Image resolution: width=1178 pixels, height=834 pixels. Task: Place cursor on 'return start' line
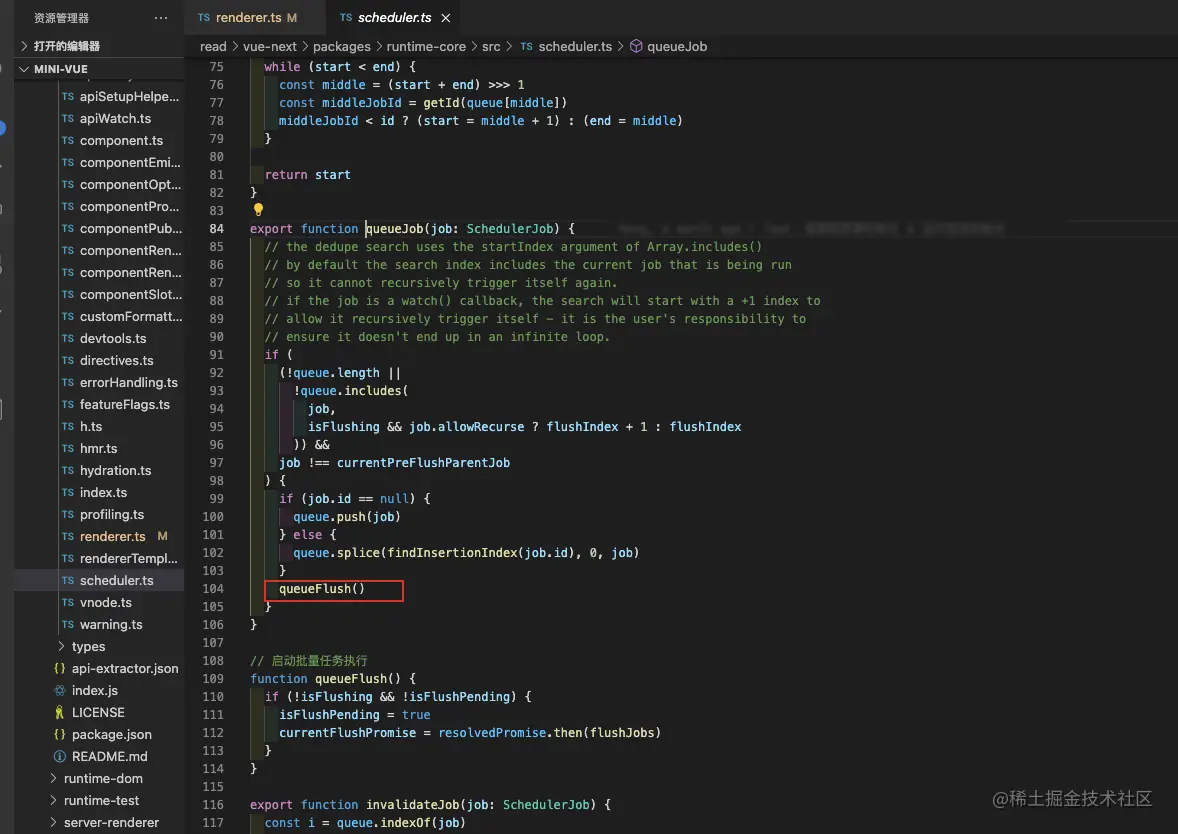coord(308,174)
